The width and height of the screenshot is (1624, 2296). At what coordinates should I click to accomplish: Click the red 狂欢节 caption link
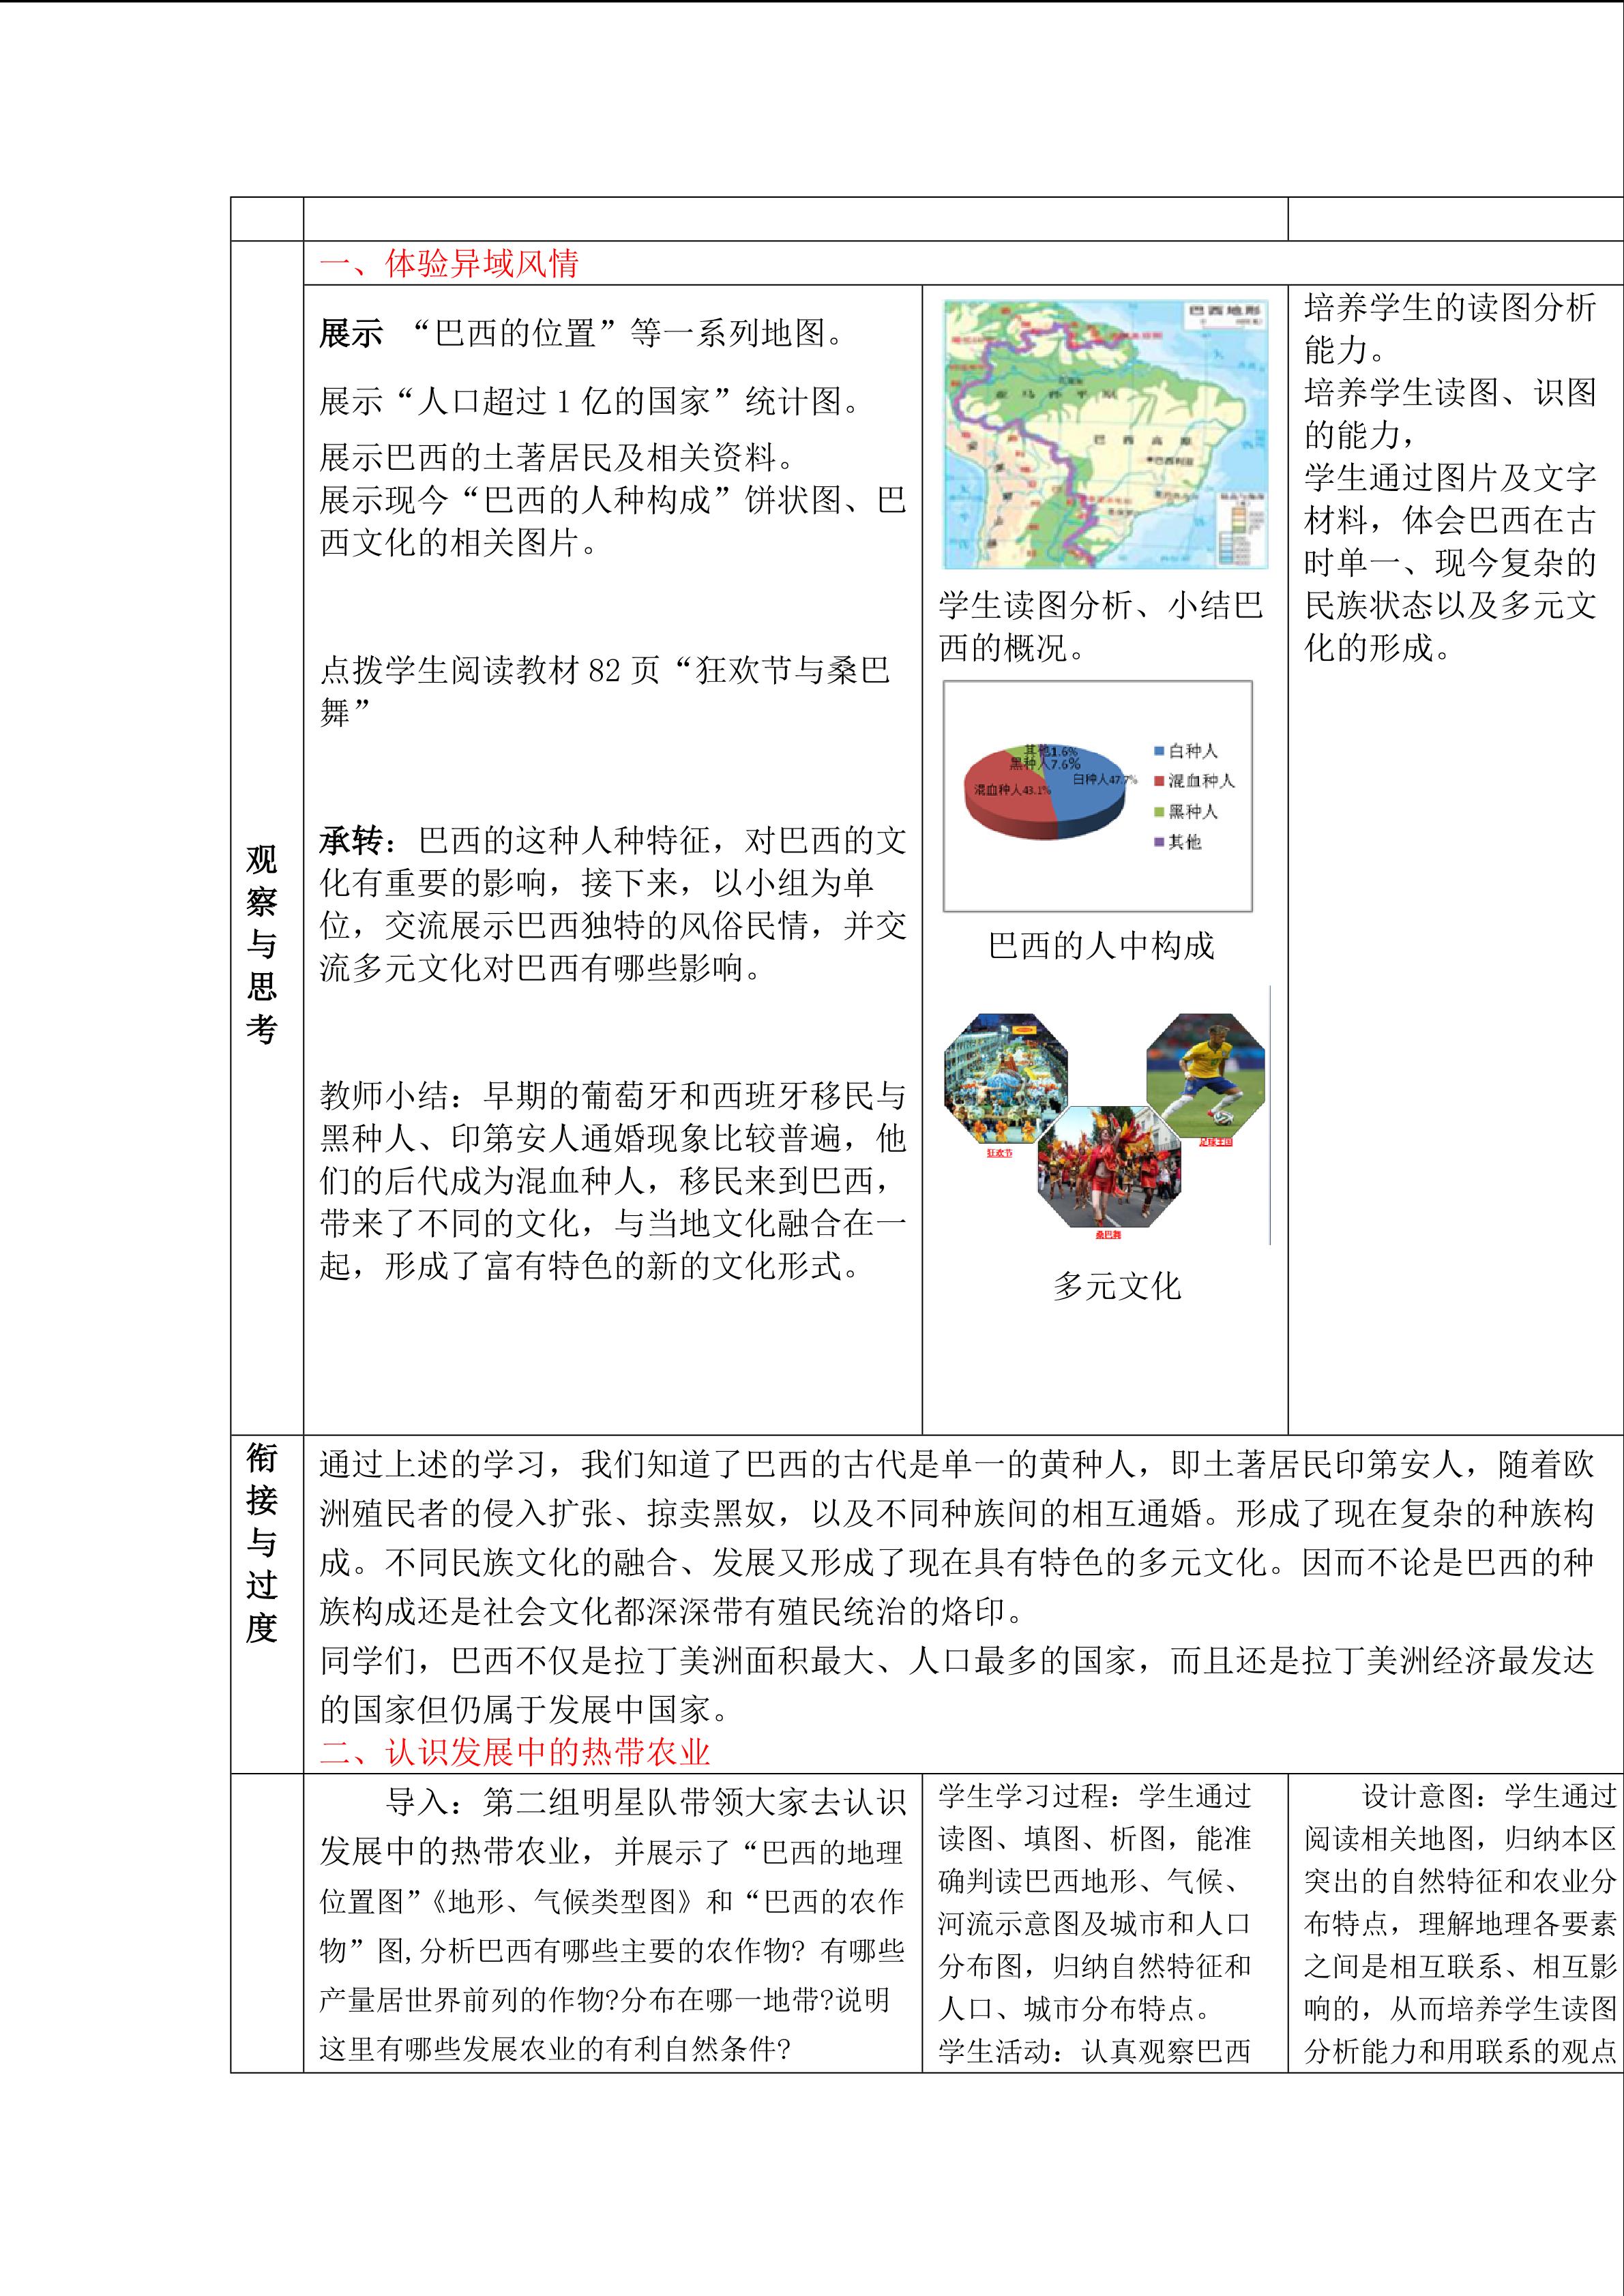click(x=999, y=1153)
